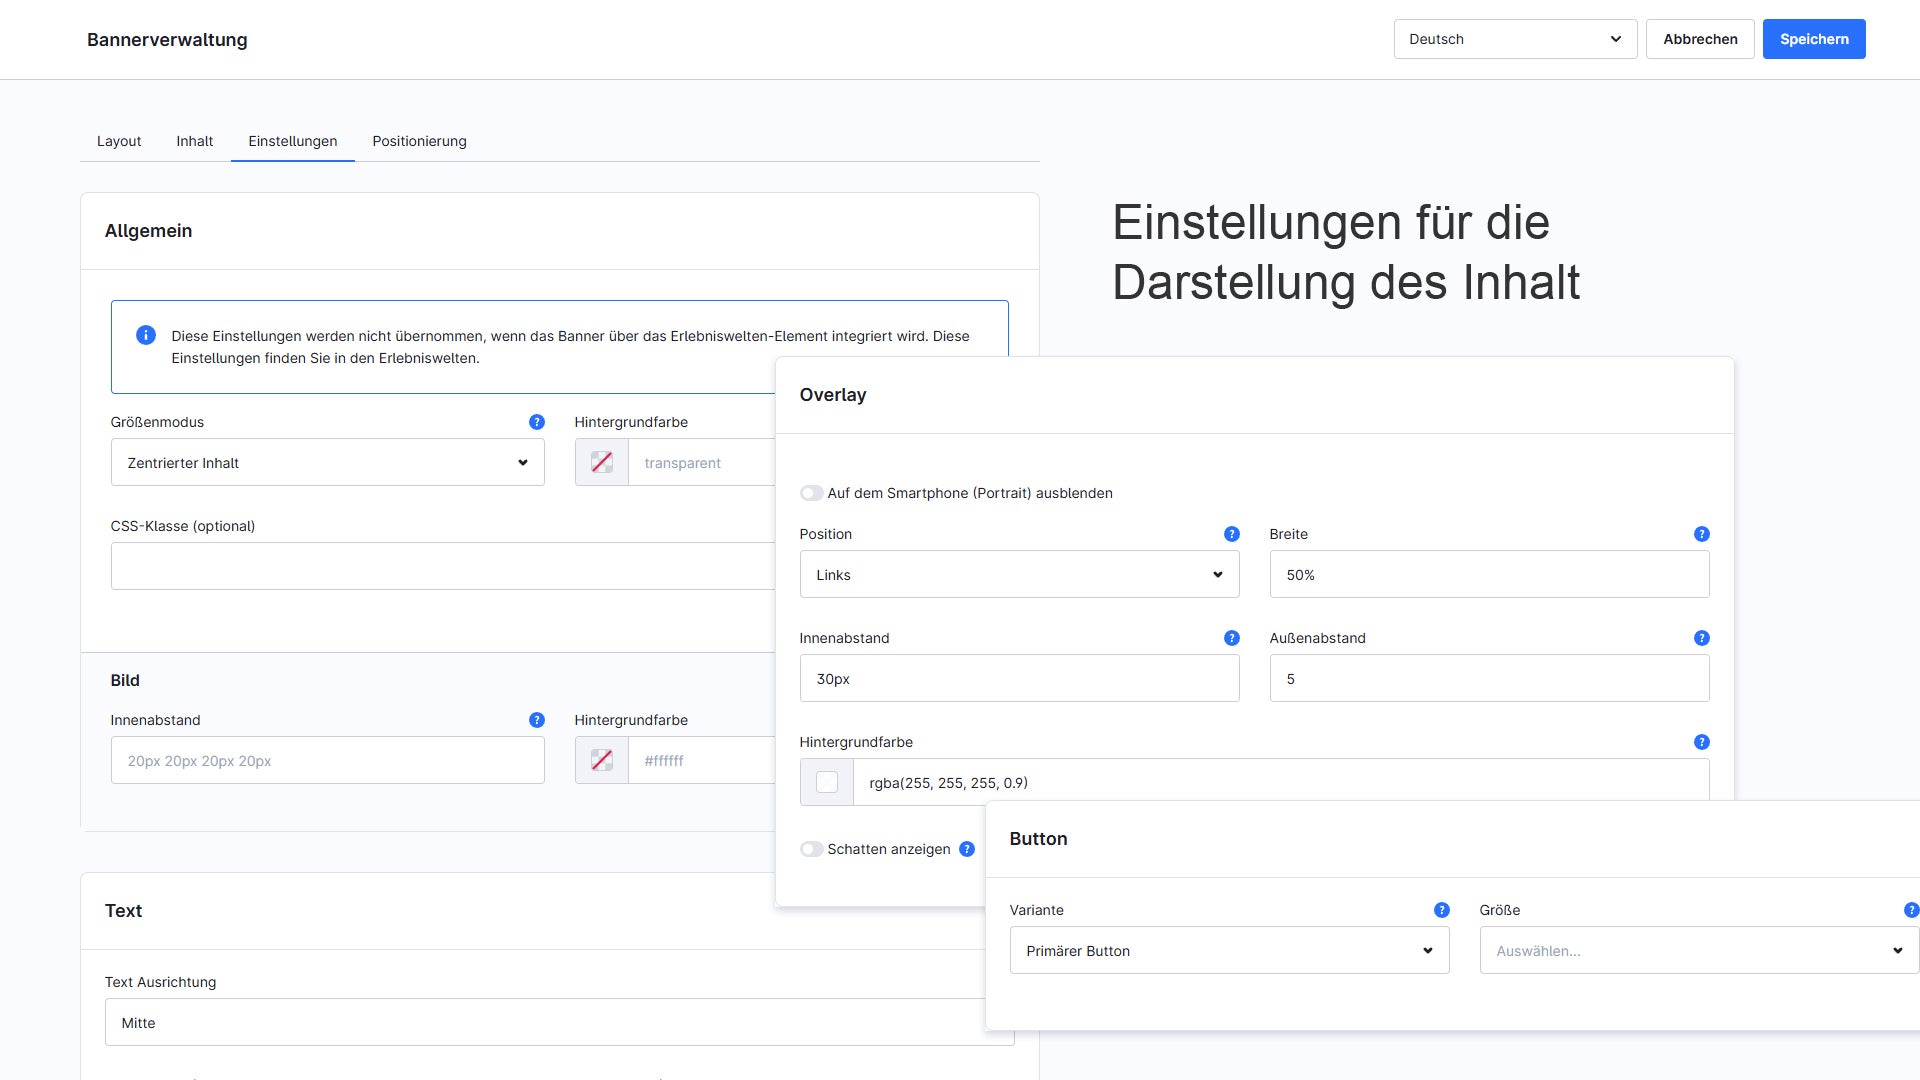The image size is (1920, 1080).
Task: Open the Text Ausrichtung dropdown Mitte
Action: [x=545, y=1022]
